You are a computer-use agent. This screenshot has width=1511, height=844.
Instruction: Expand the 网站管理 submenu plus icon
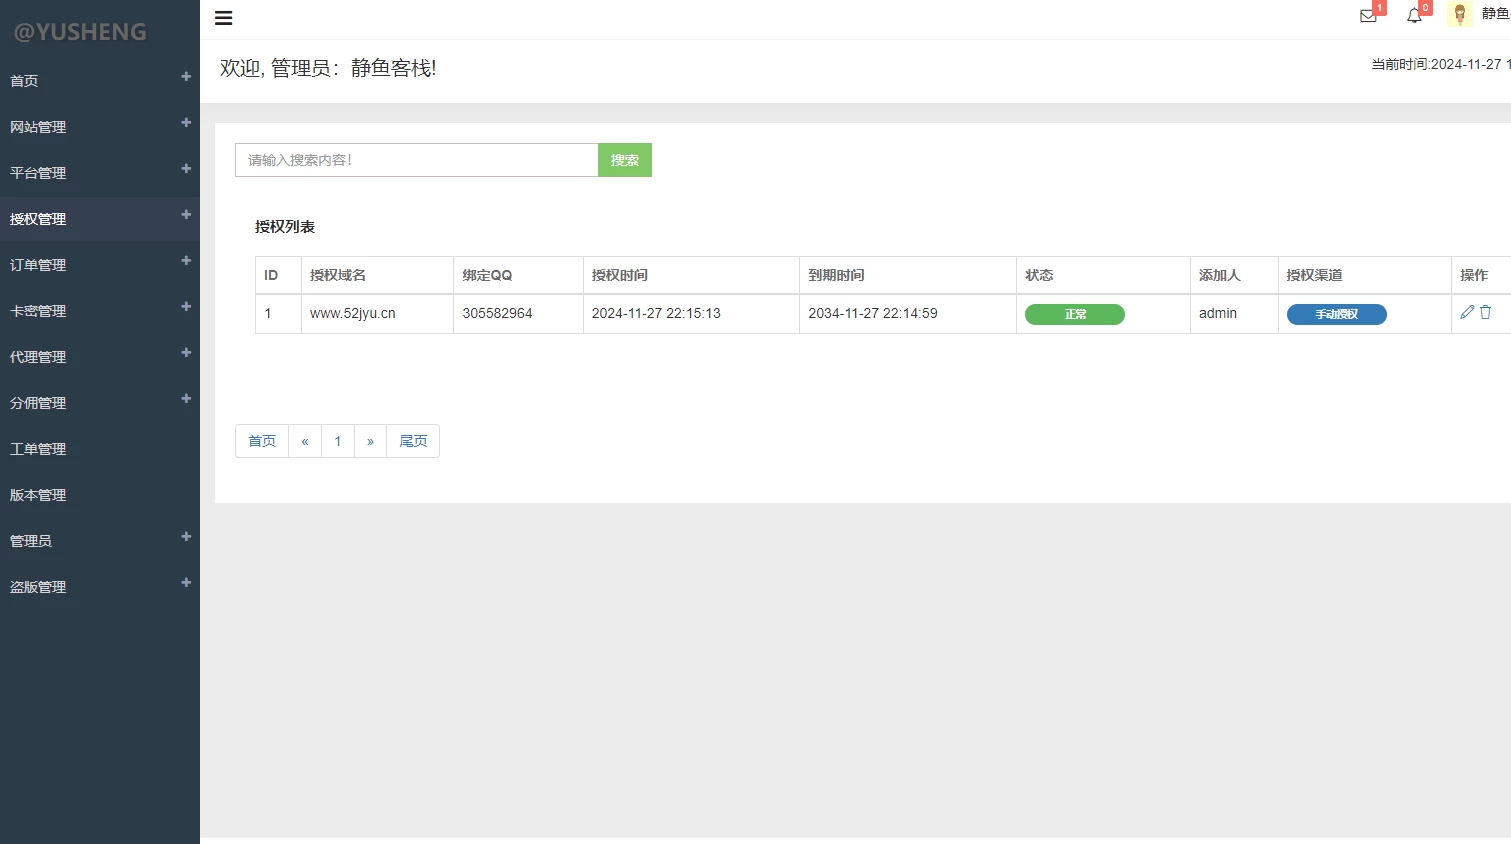(186, 123)
